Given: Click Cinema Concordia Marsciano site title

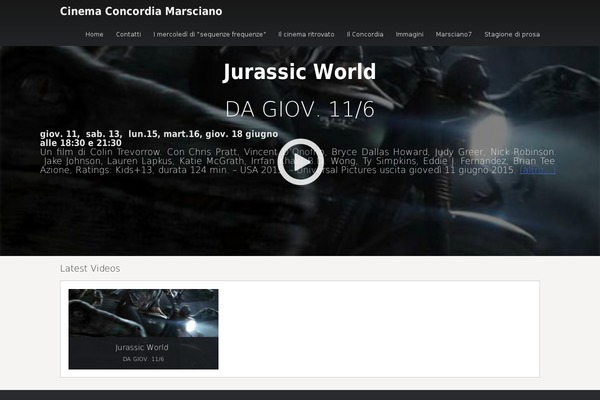Looking at the screenshot, I should (x=141, y=11).
